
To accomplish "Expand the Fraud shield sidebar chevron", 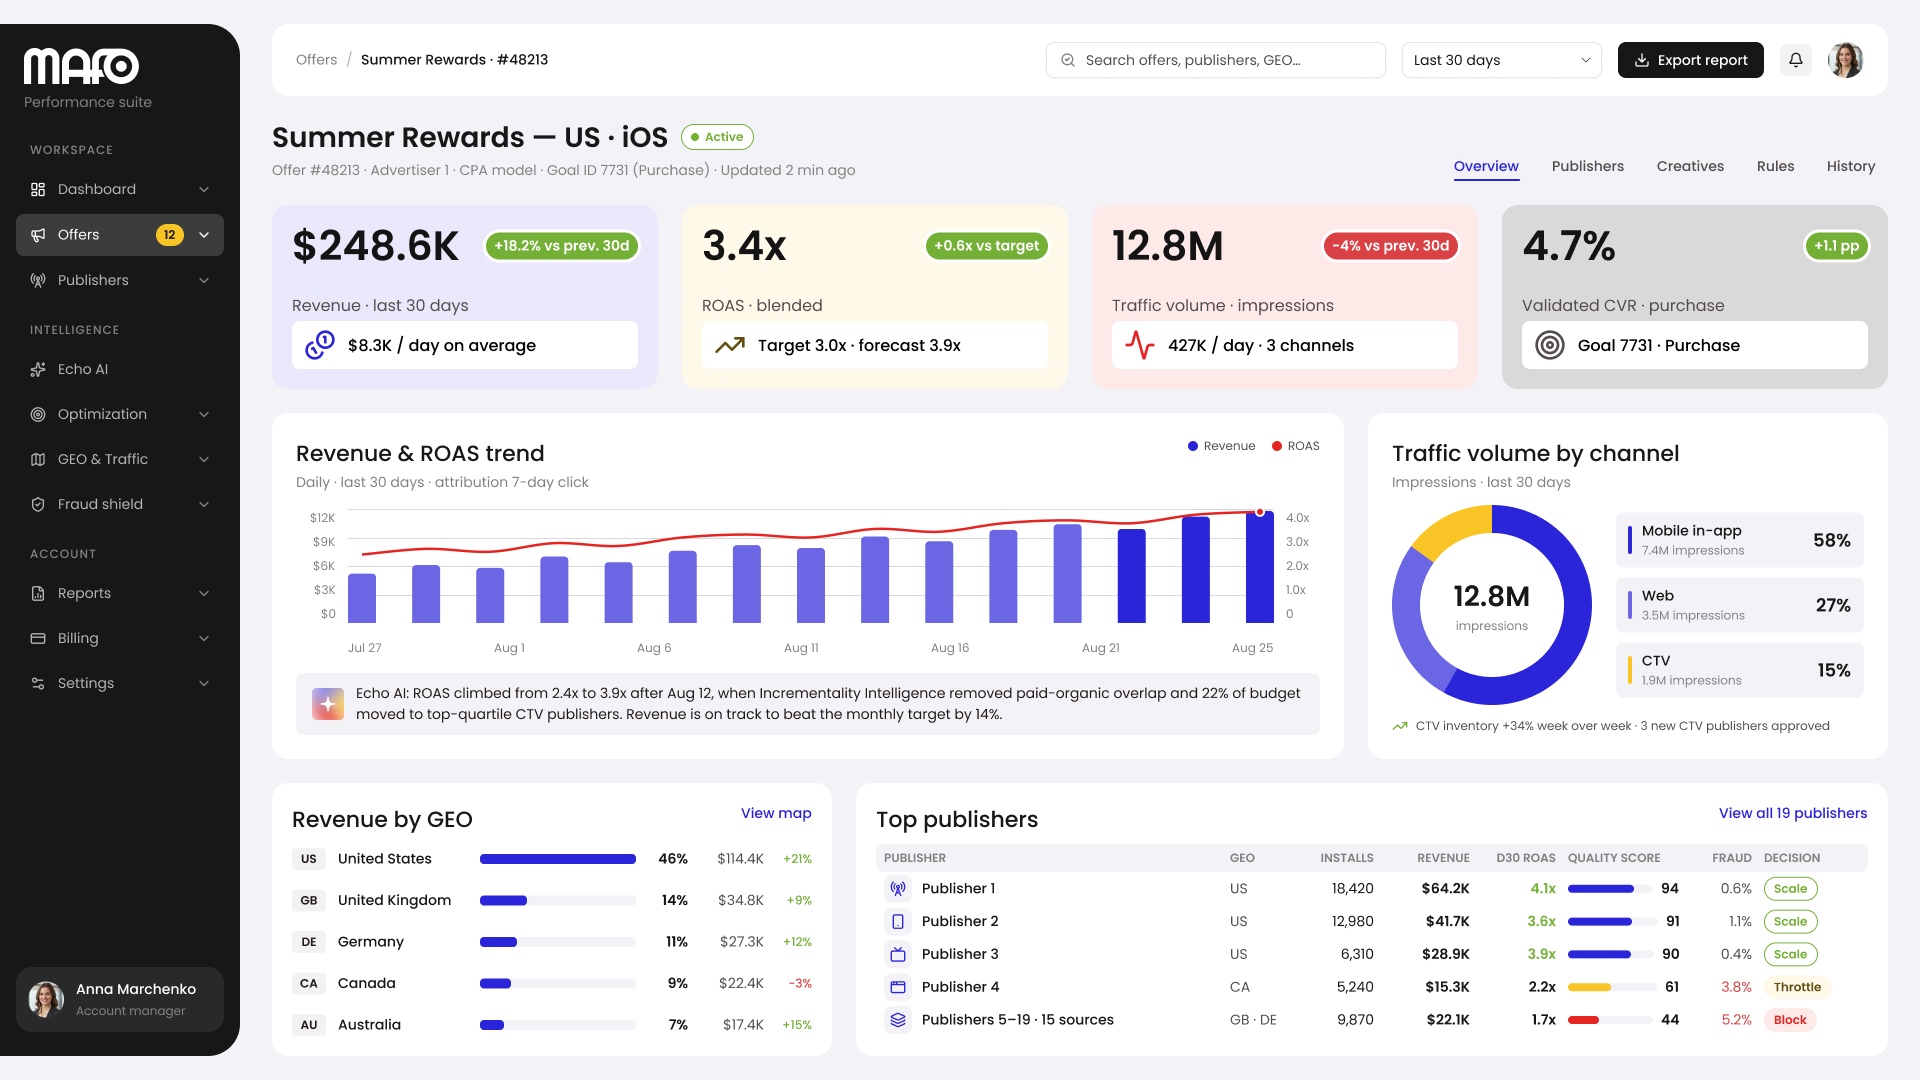I will tap(204, 504).
